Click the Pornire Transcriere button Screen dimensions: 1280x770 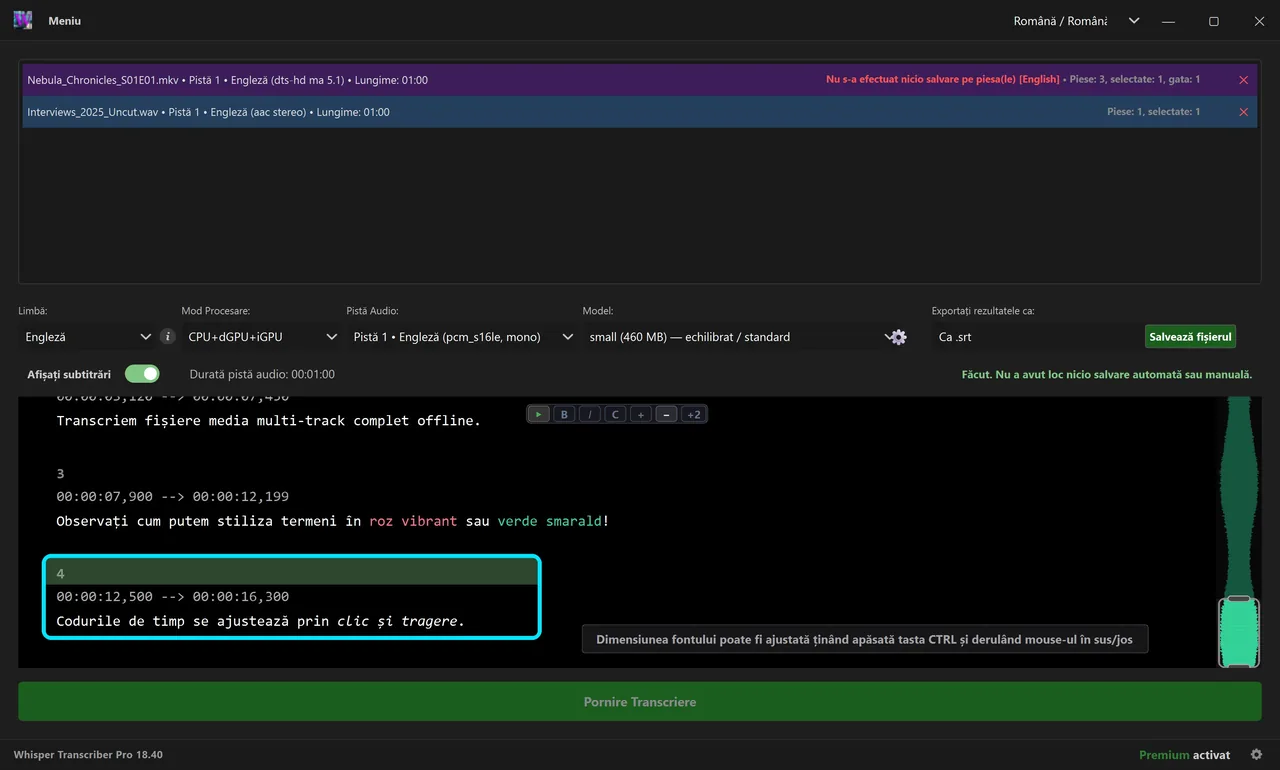640,702
